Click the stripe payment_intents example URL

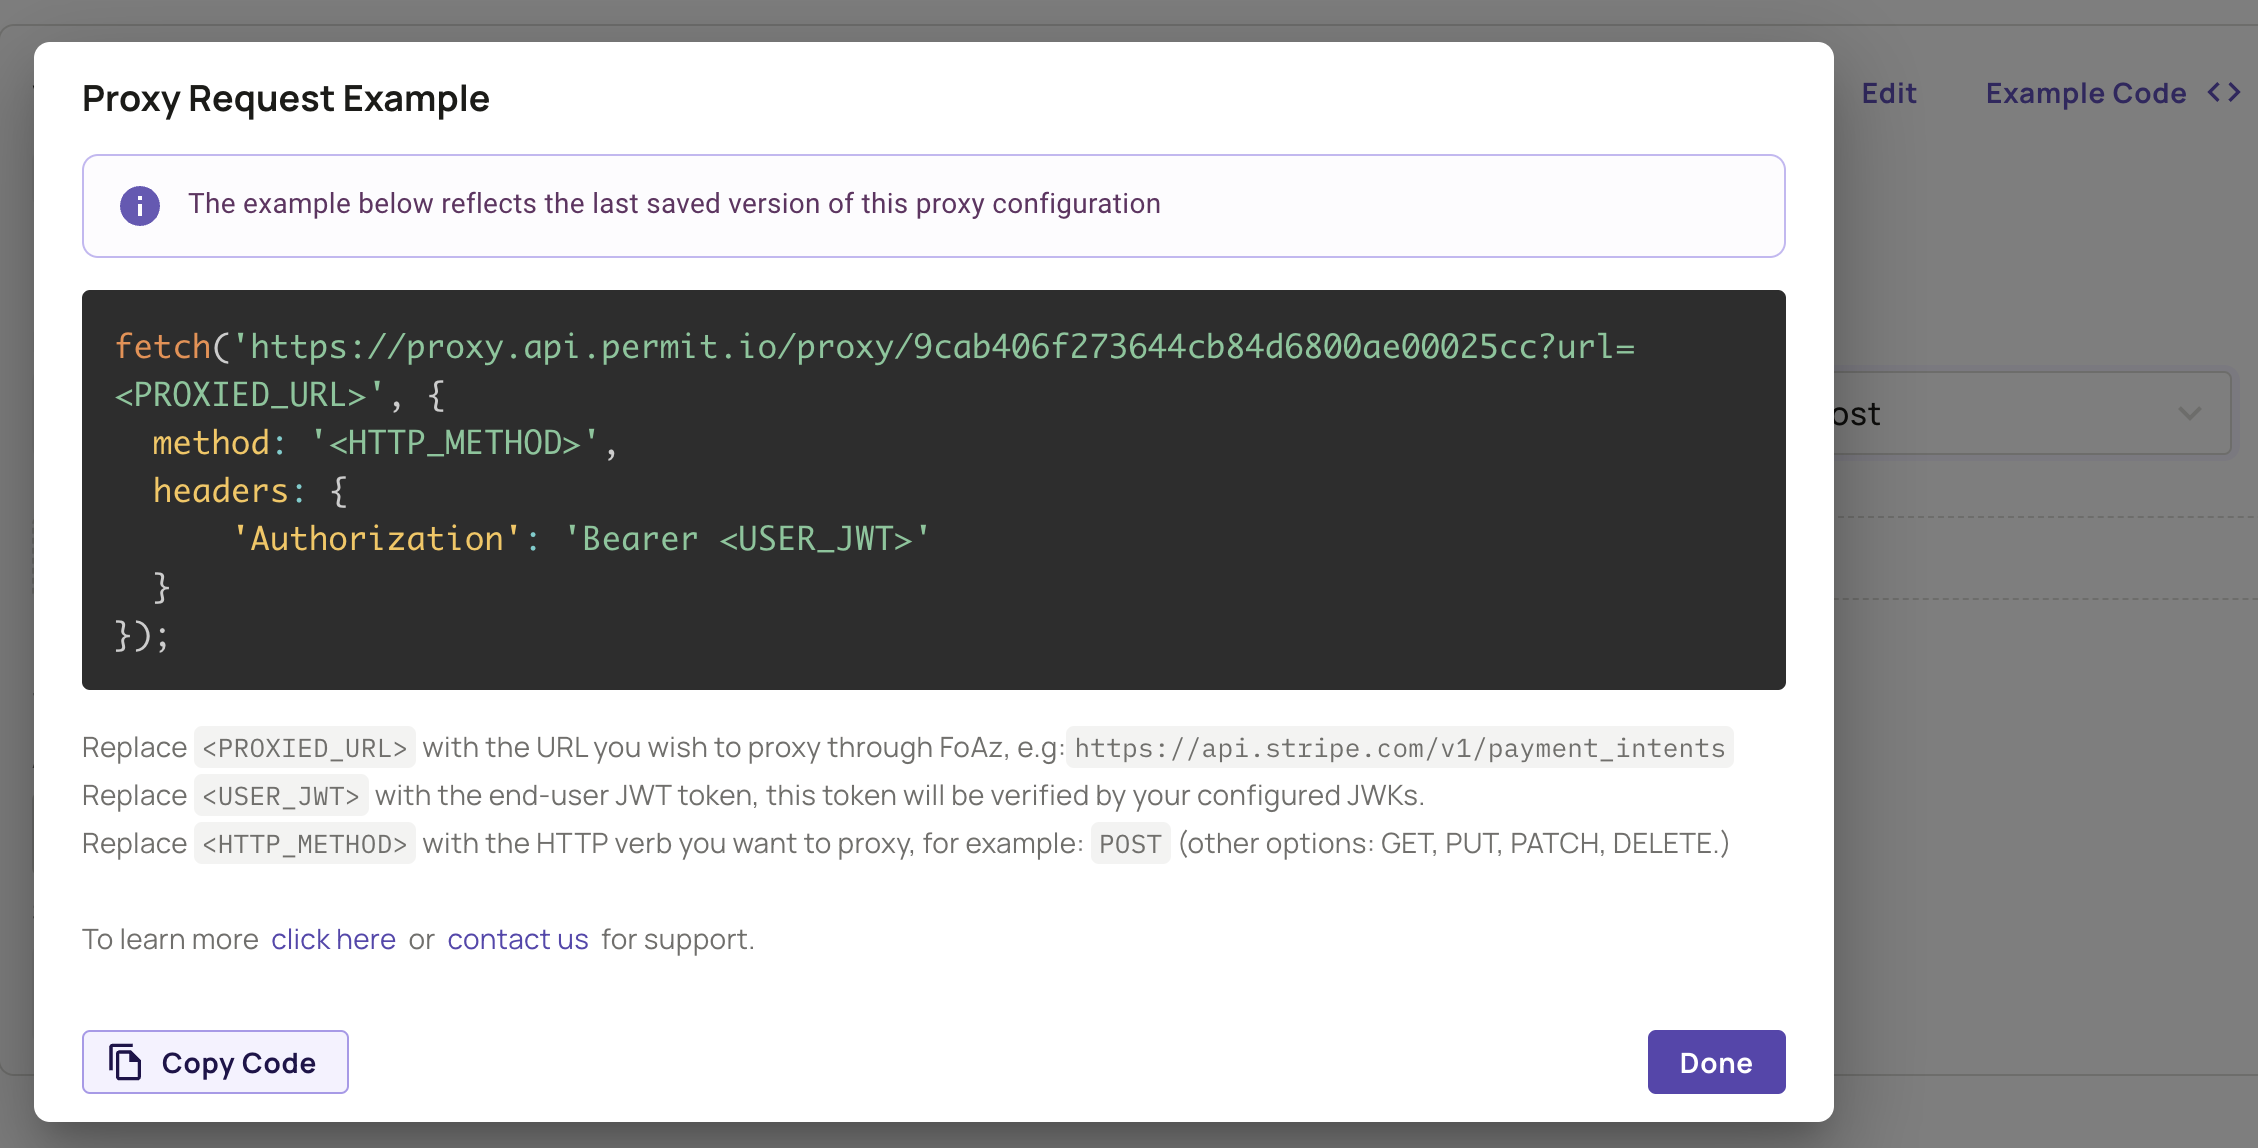pyautogui.click(x=1398, y=747)
